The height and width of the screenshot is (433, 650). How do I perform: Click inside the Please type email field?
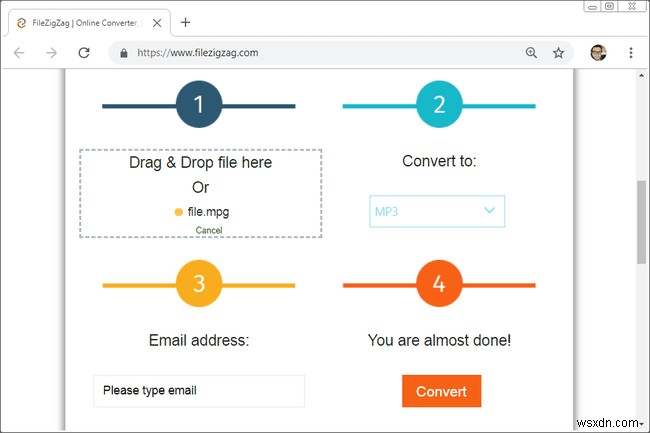[199, 391]
